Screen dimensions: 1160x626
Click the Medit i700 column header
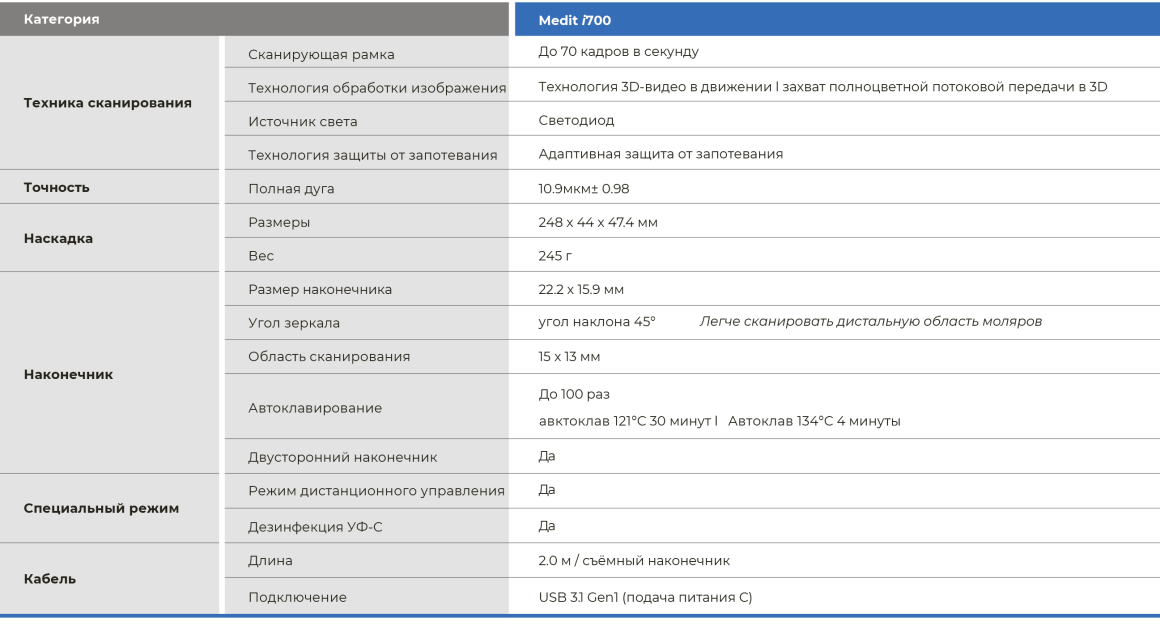tap(837, 19)
